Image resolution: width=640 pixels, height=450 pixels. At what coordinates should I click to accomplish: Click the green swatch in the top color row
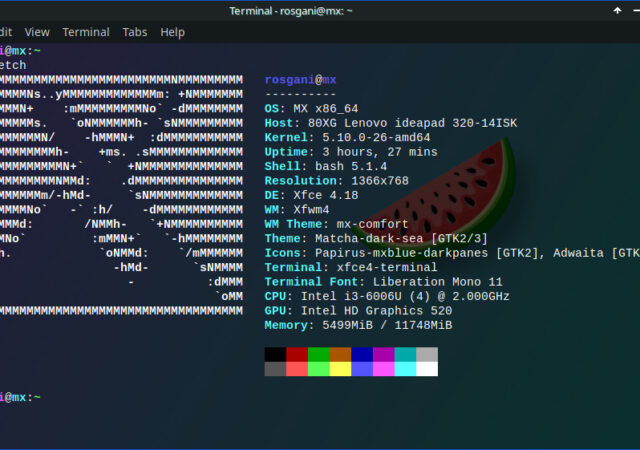pos(319,355)
